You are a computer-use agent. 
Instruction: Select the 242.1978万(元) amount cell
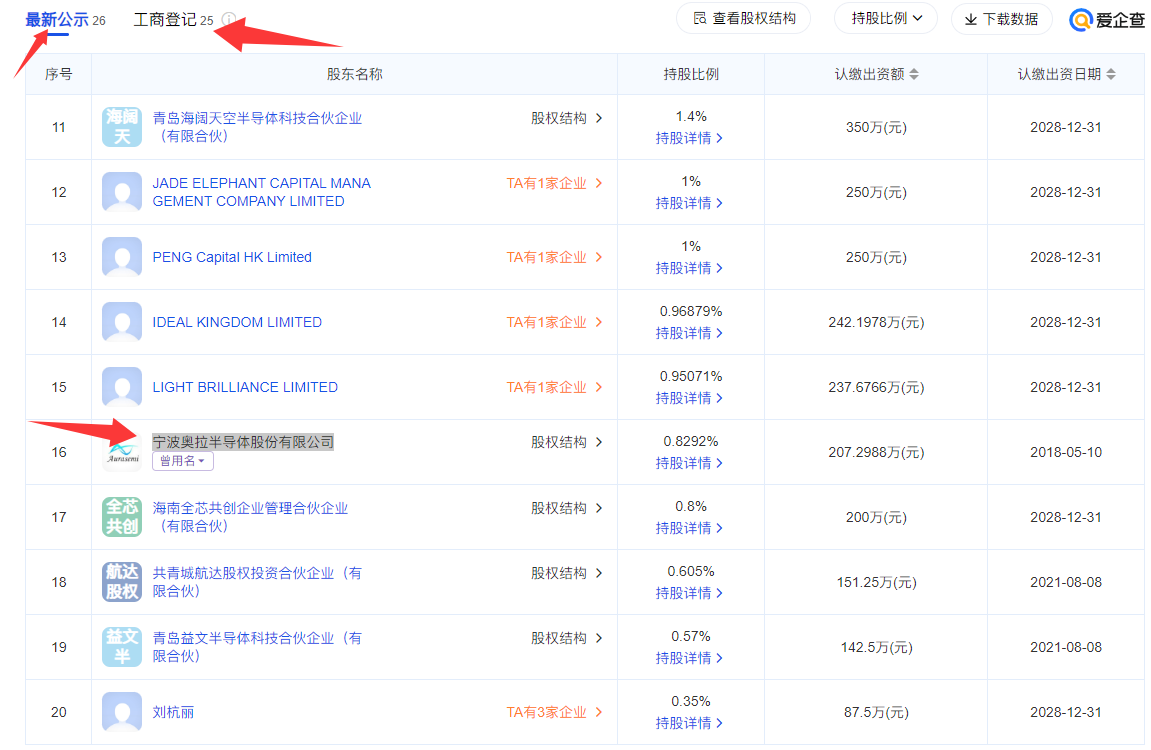tap(876, 322)
